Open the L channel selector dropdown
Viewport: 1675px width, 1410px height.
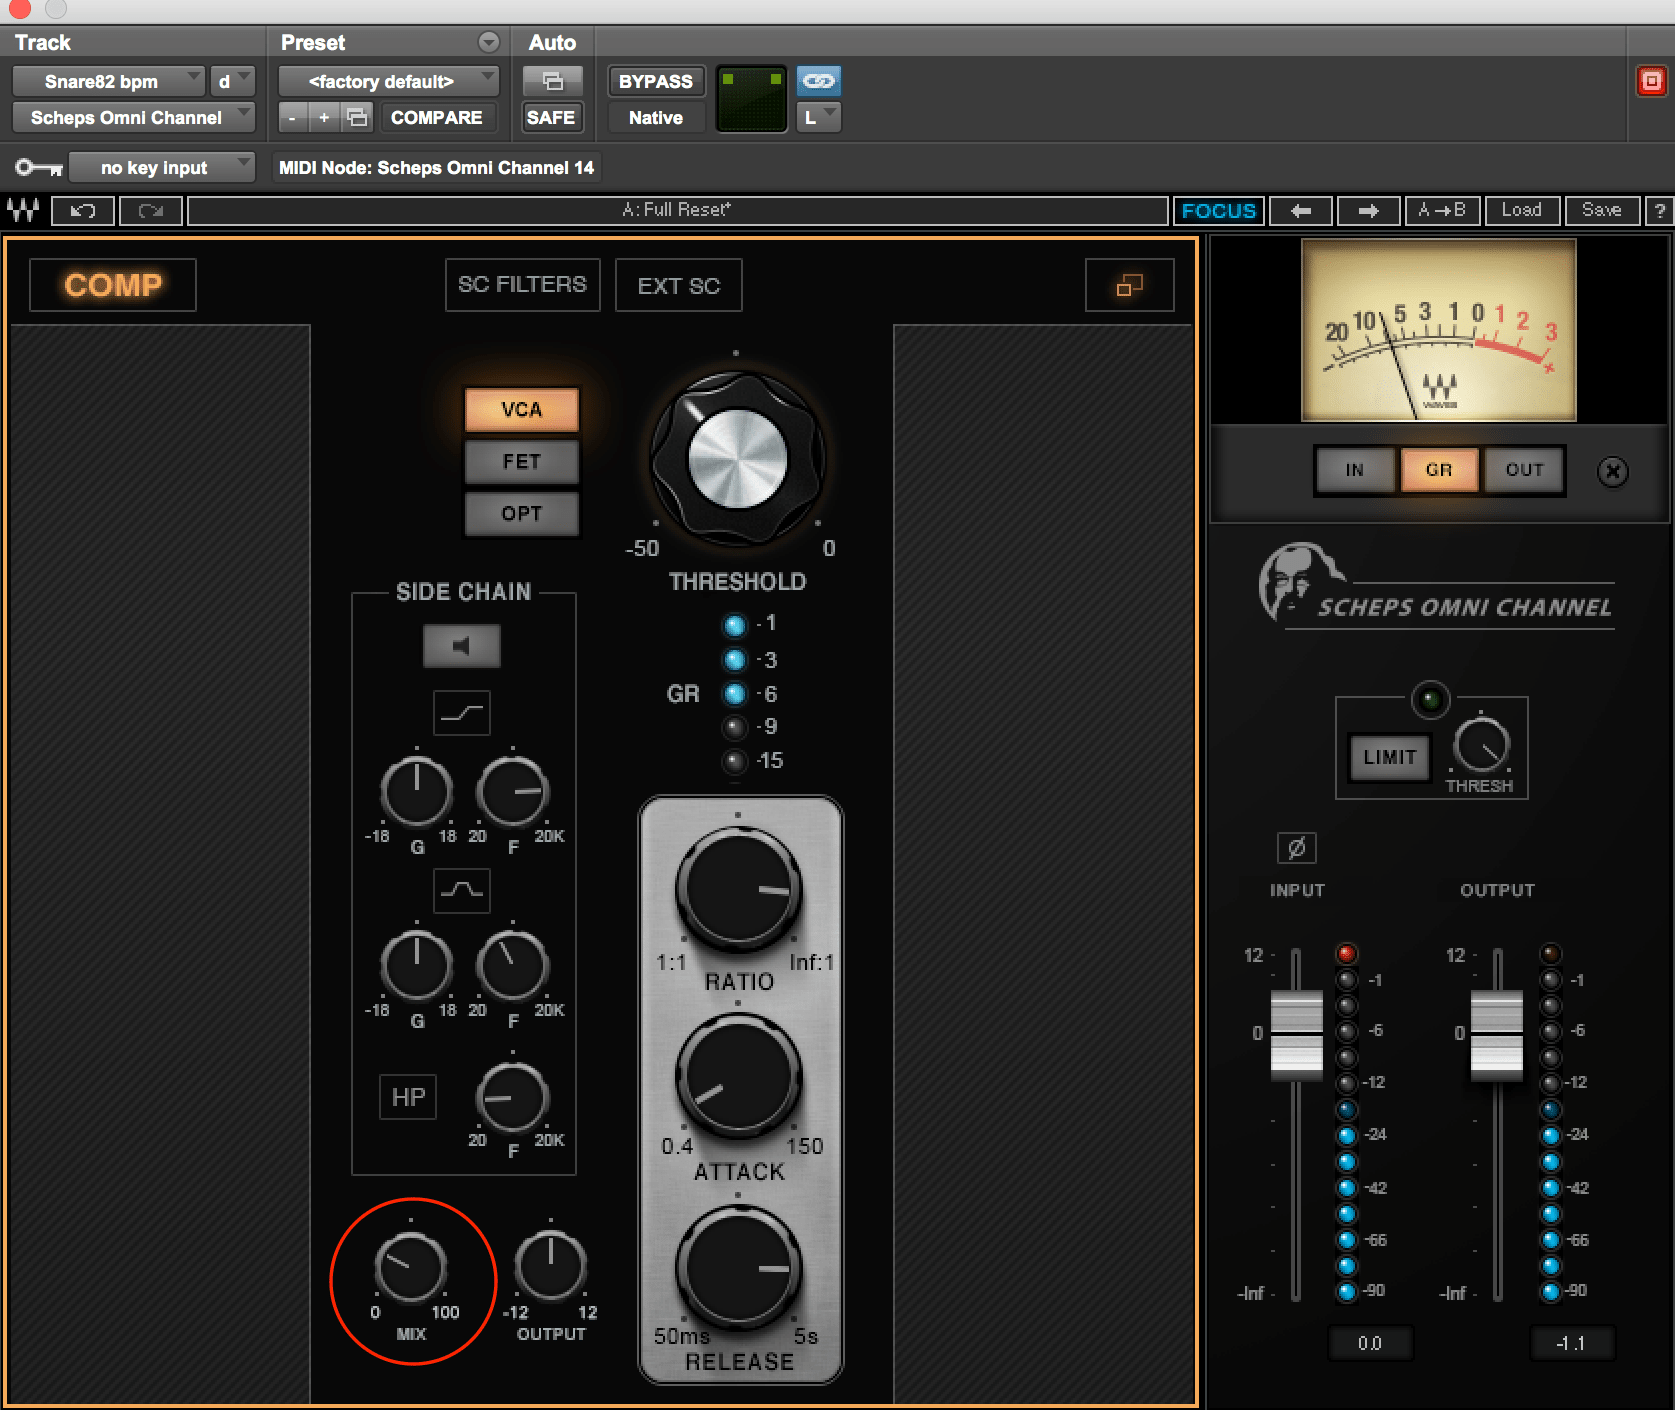818,117
